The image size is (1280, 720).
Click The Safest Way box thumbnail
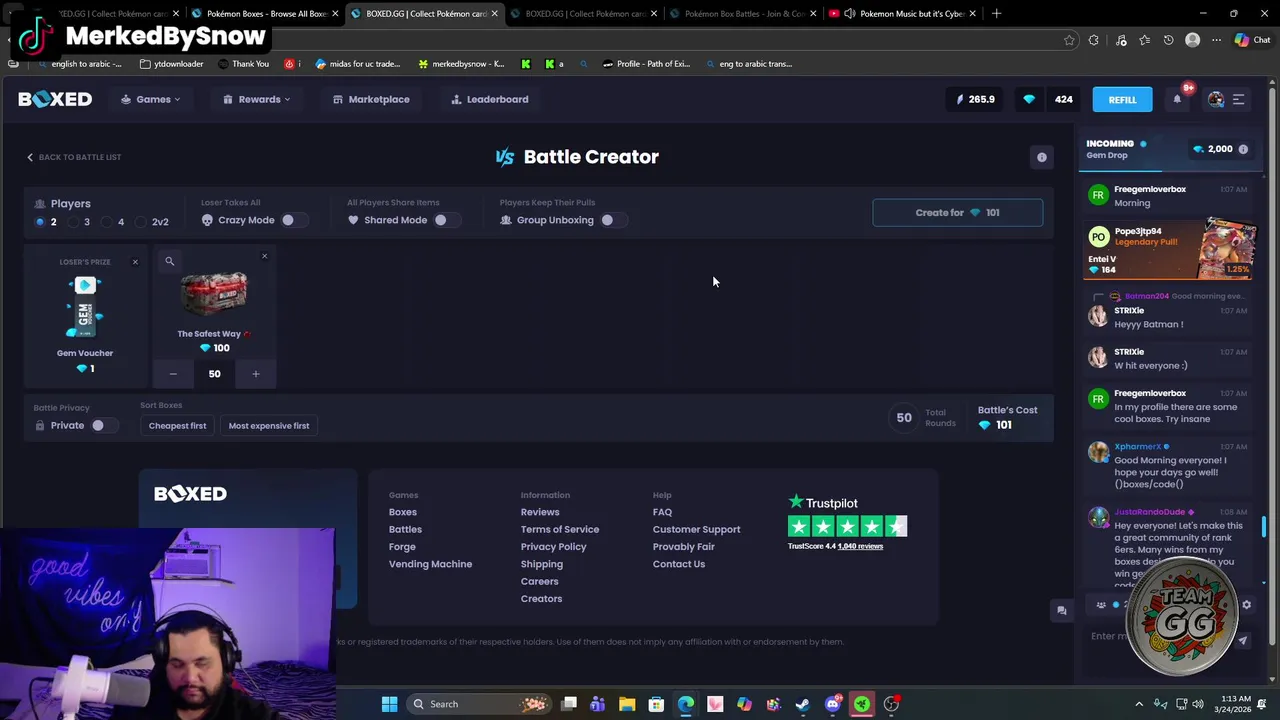coord(213,292)
